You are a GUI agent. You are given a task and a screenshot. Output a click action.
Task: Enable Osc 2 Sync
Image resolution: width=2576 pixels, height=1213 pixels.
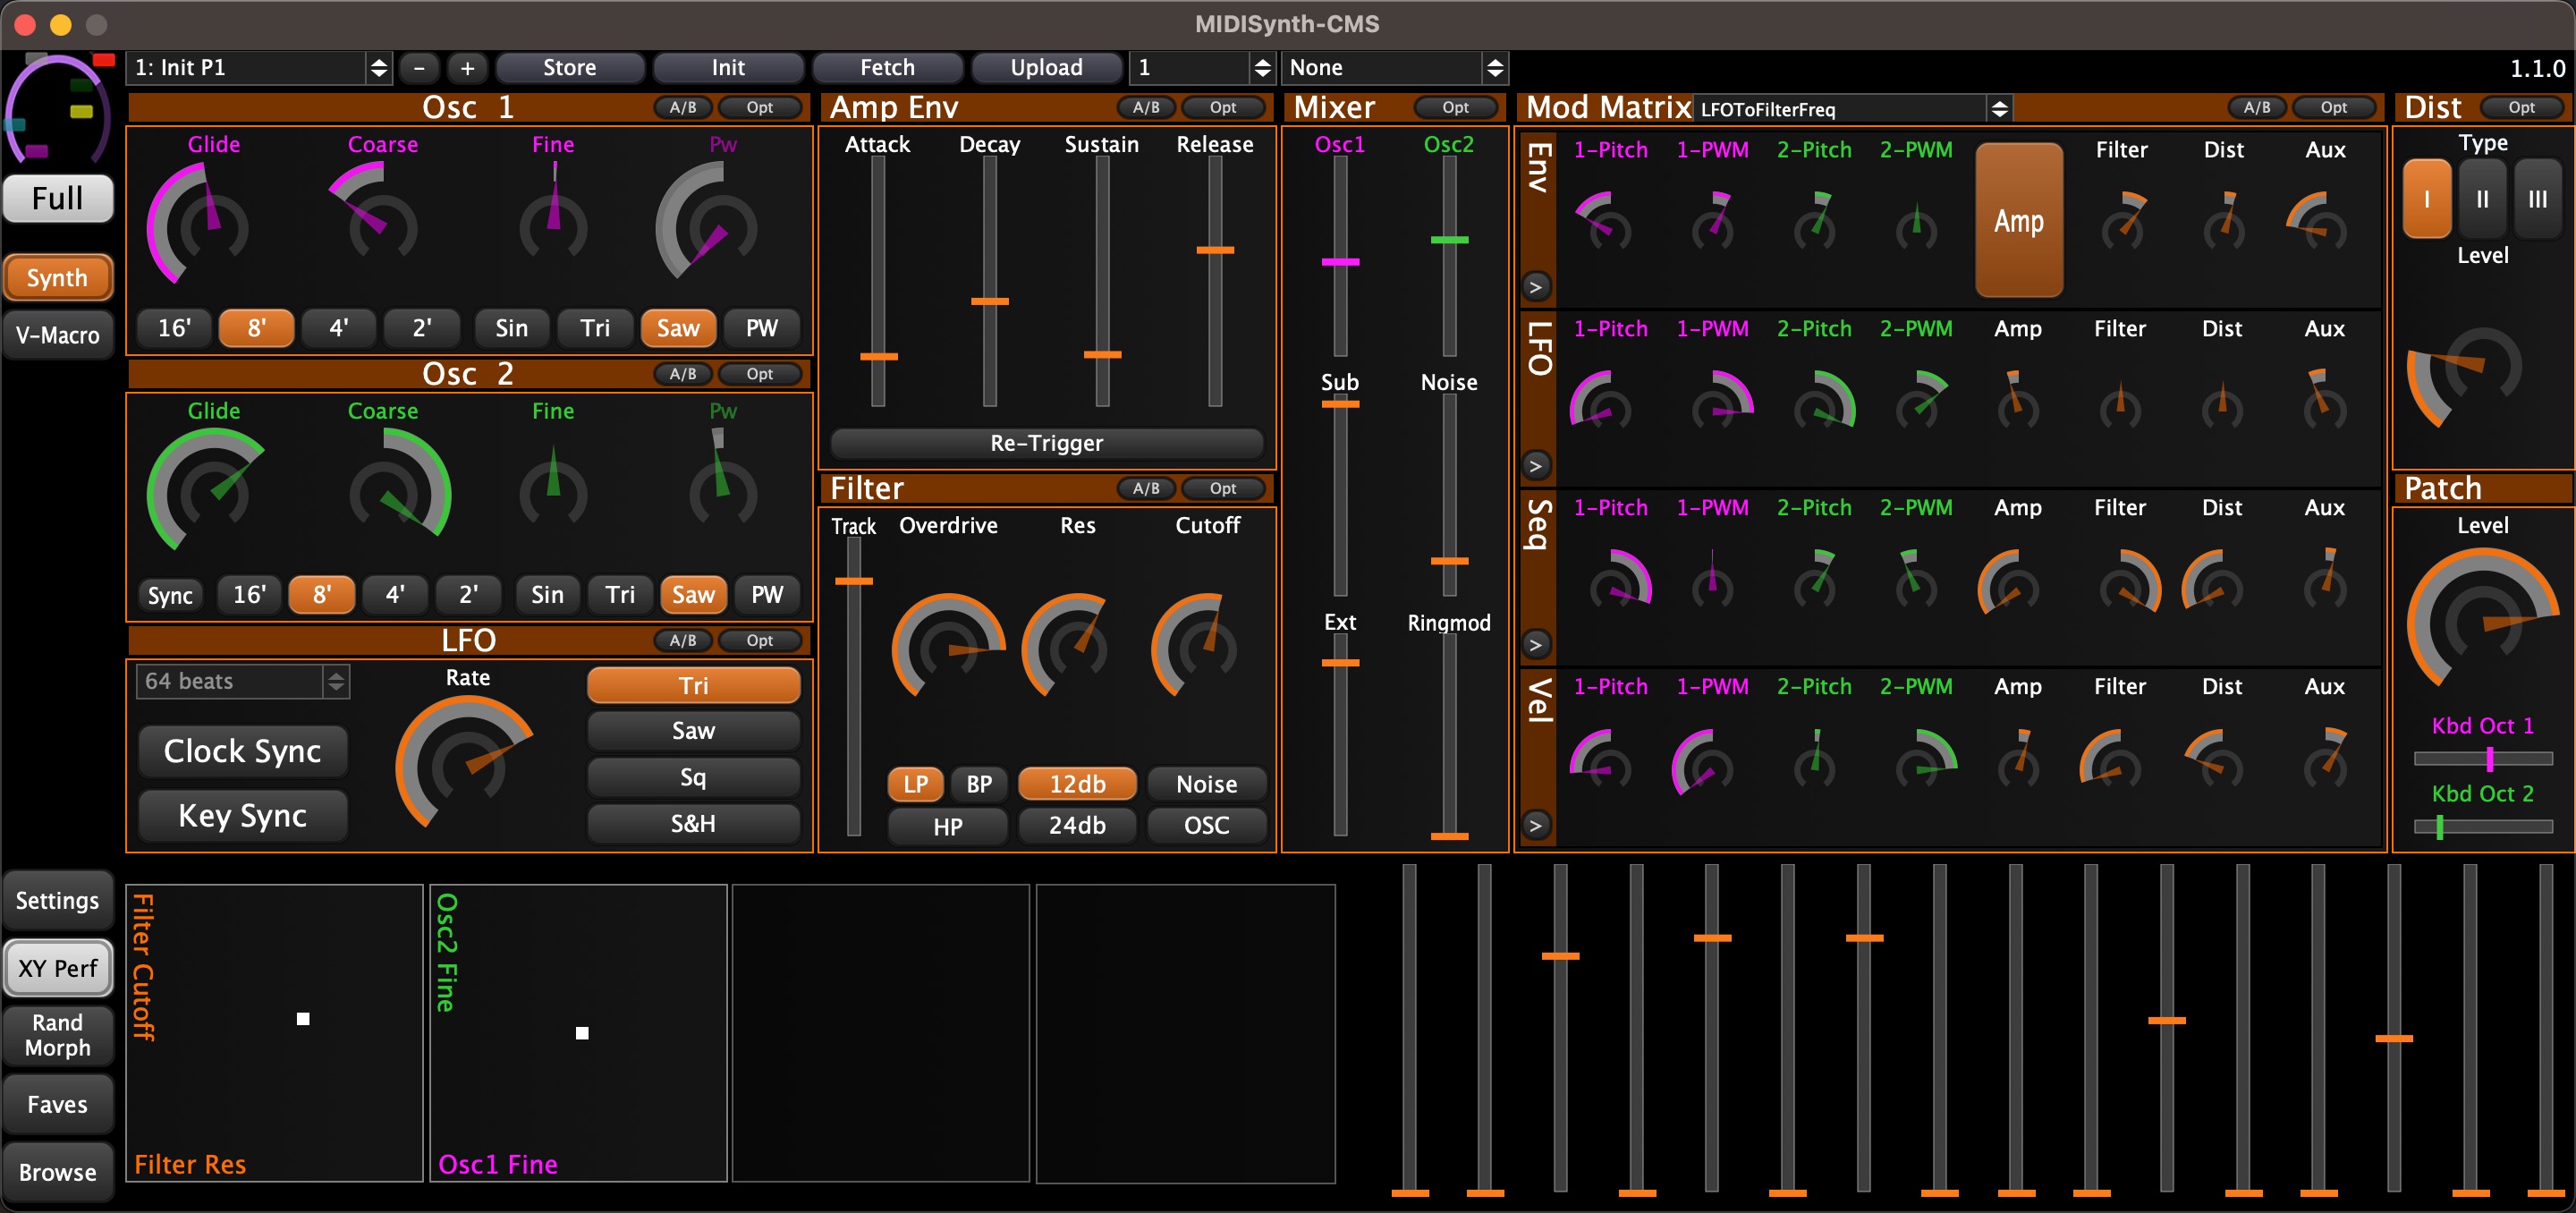click(x=170, y=595)
